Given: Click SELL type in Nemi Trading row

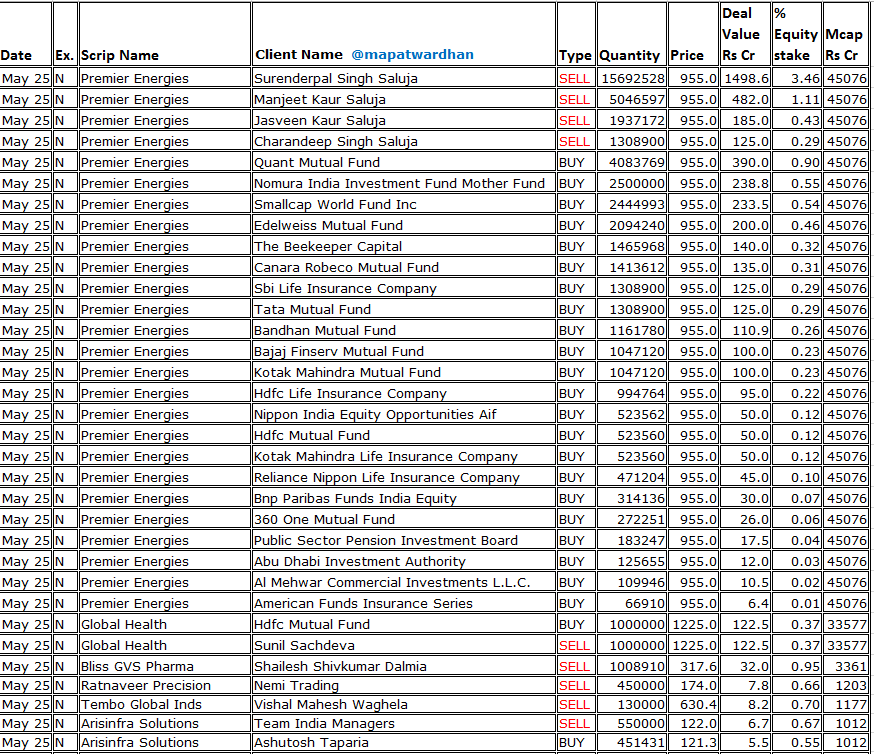Looking at the screenshot, I should [576, 685].
